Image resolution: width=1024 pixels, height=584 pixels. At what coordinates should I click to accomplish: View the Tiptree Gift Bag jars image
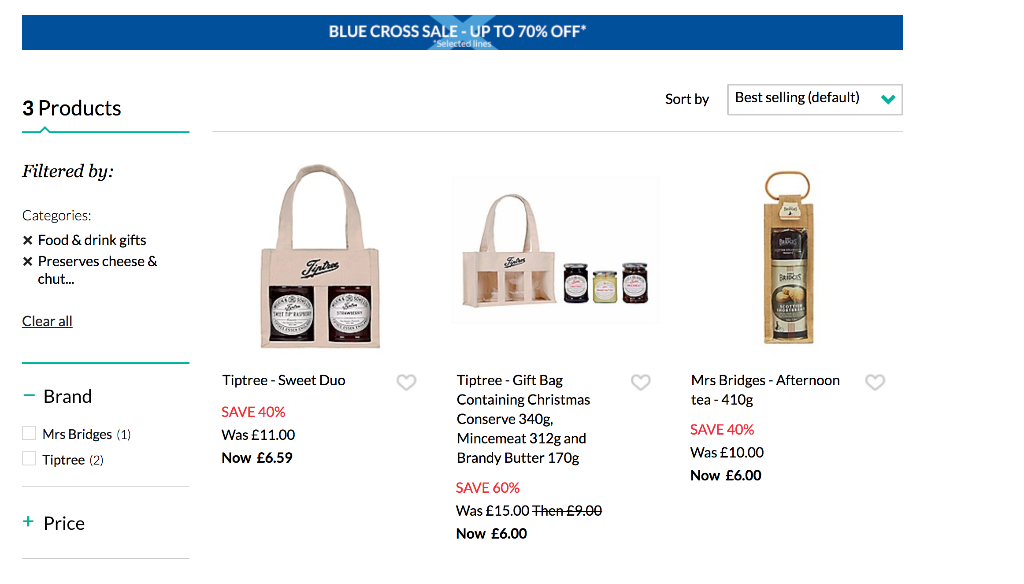[556, 250]
